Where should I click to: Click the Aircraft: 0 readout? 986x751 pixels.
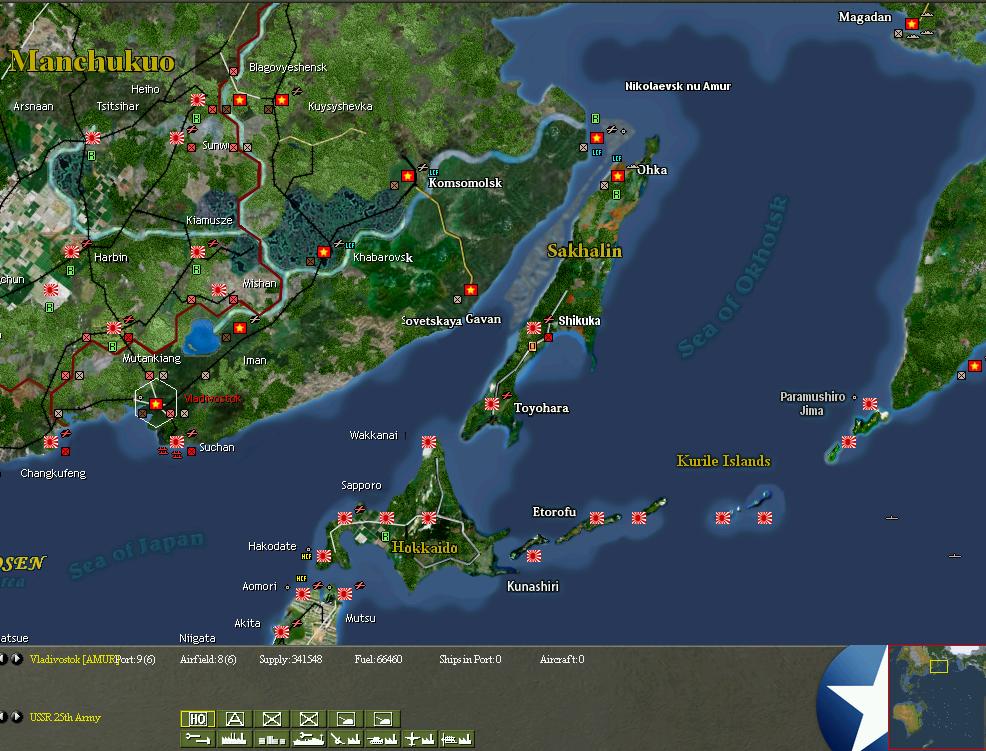click(562, 659)
